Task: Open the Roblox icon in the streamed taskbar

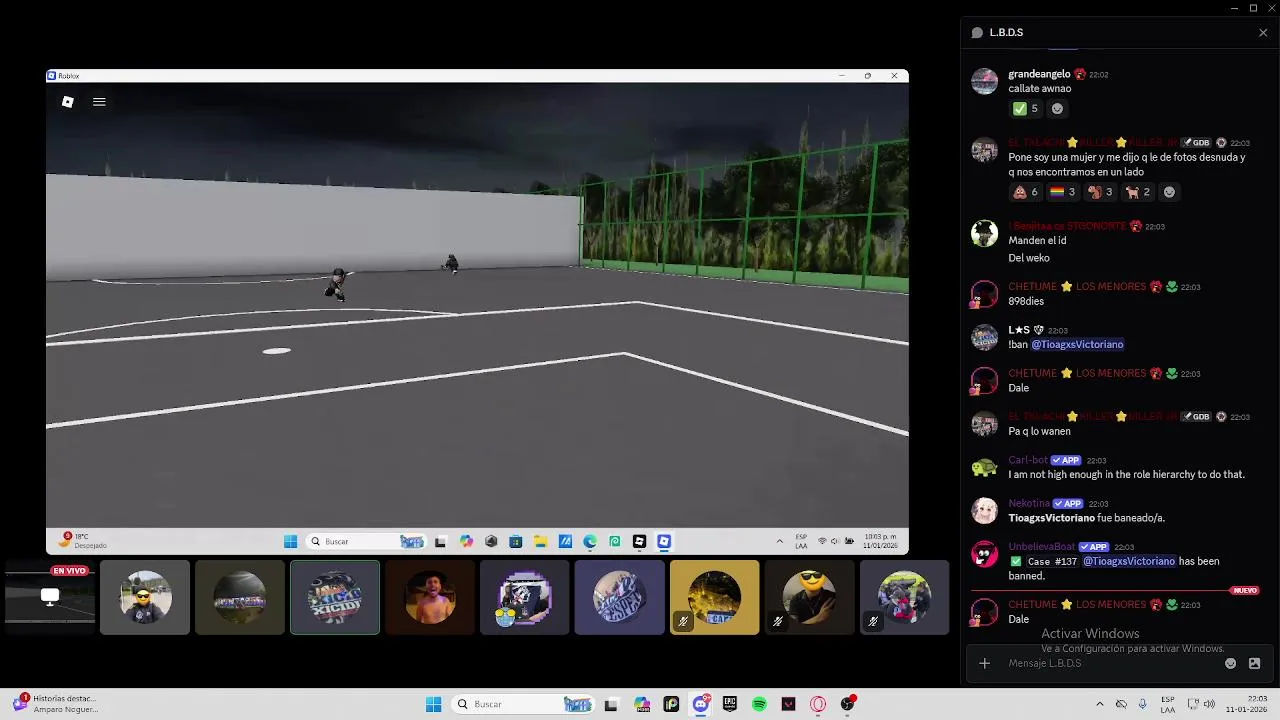Action: [x=664, y=541]
